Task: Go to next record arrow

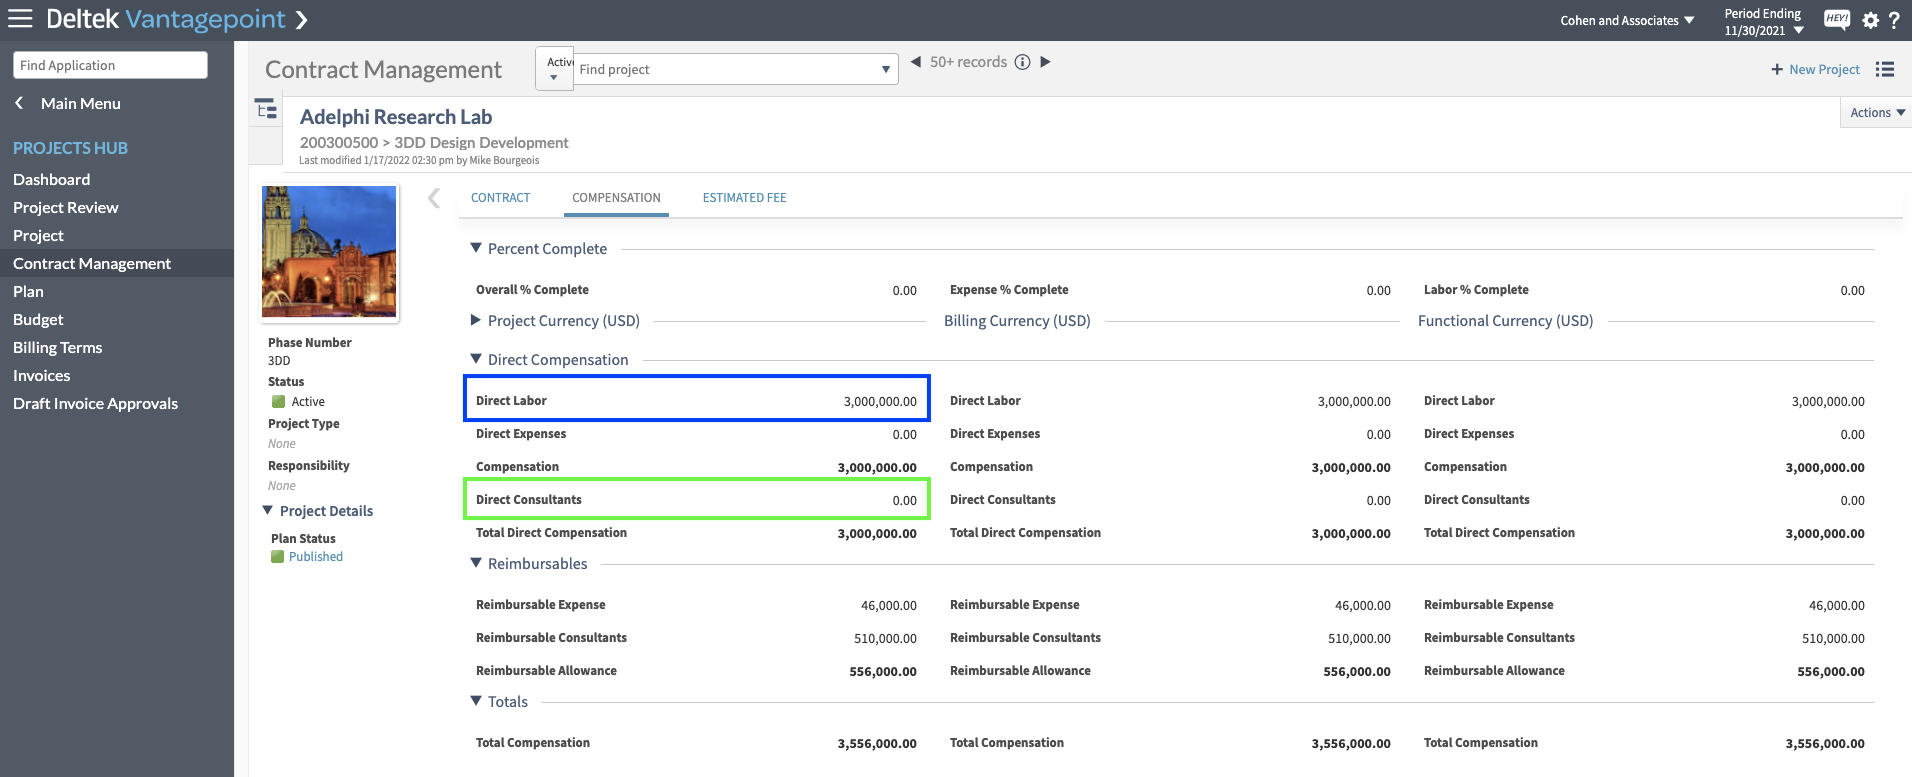Action: [1045, 62]
